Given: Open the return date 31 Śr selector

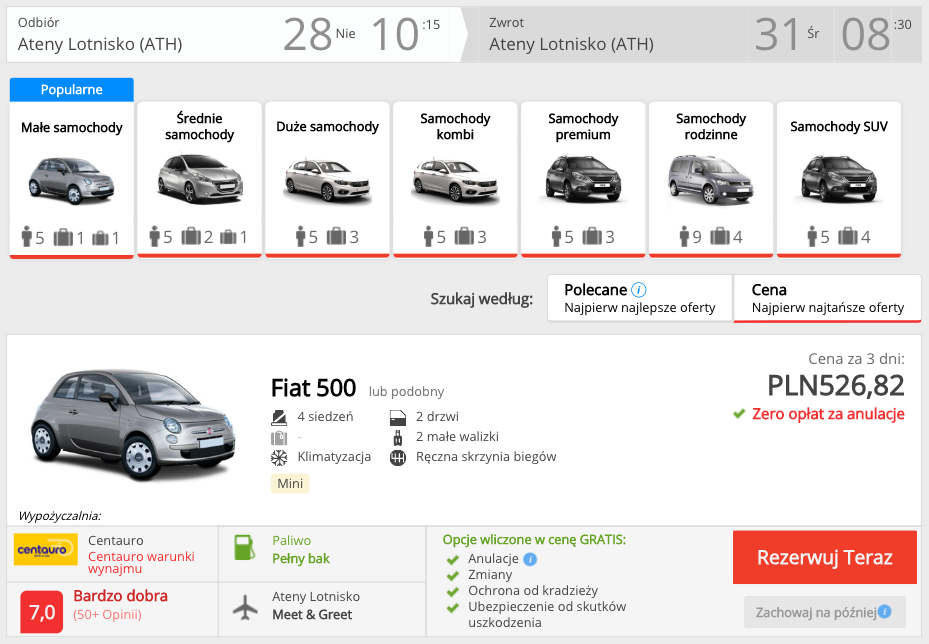Looking at the screenshot, I should tap(787, 34).
